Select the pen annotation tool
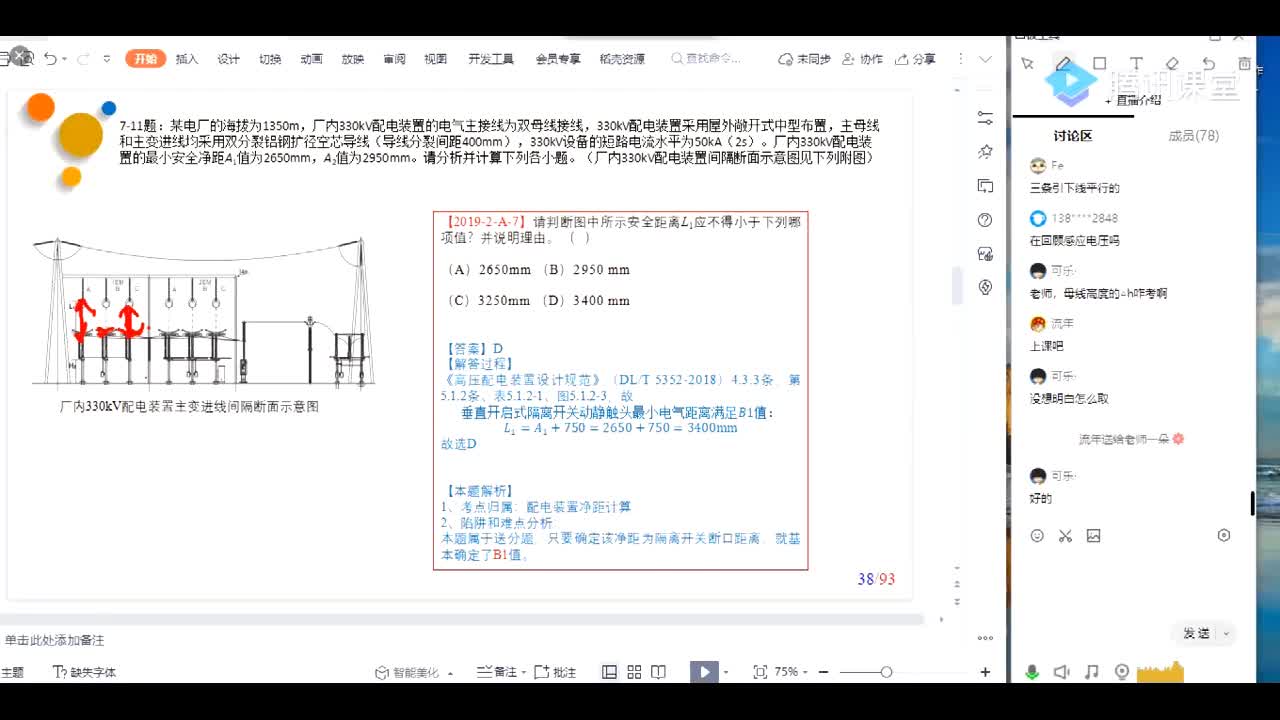 [1064, 64]
